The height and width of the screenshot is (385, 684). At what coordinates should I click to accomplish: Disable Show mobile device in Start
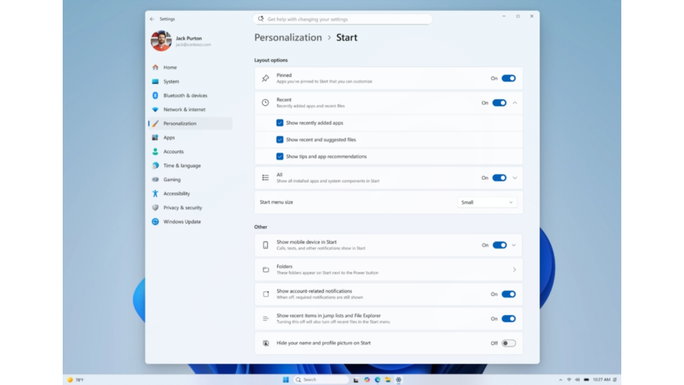[499, 245]
